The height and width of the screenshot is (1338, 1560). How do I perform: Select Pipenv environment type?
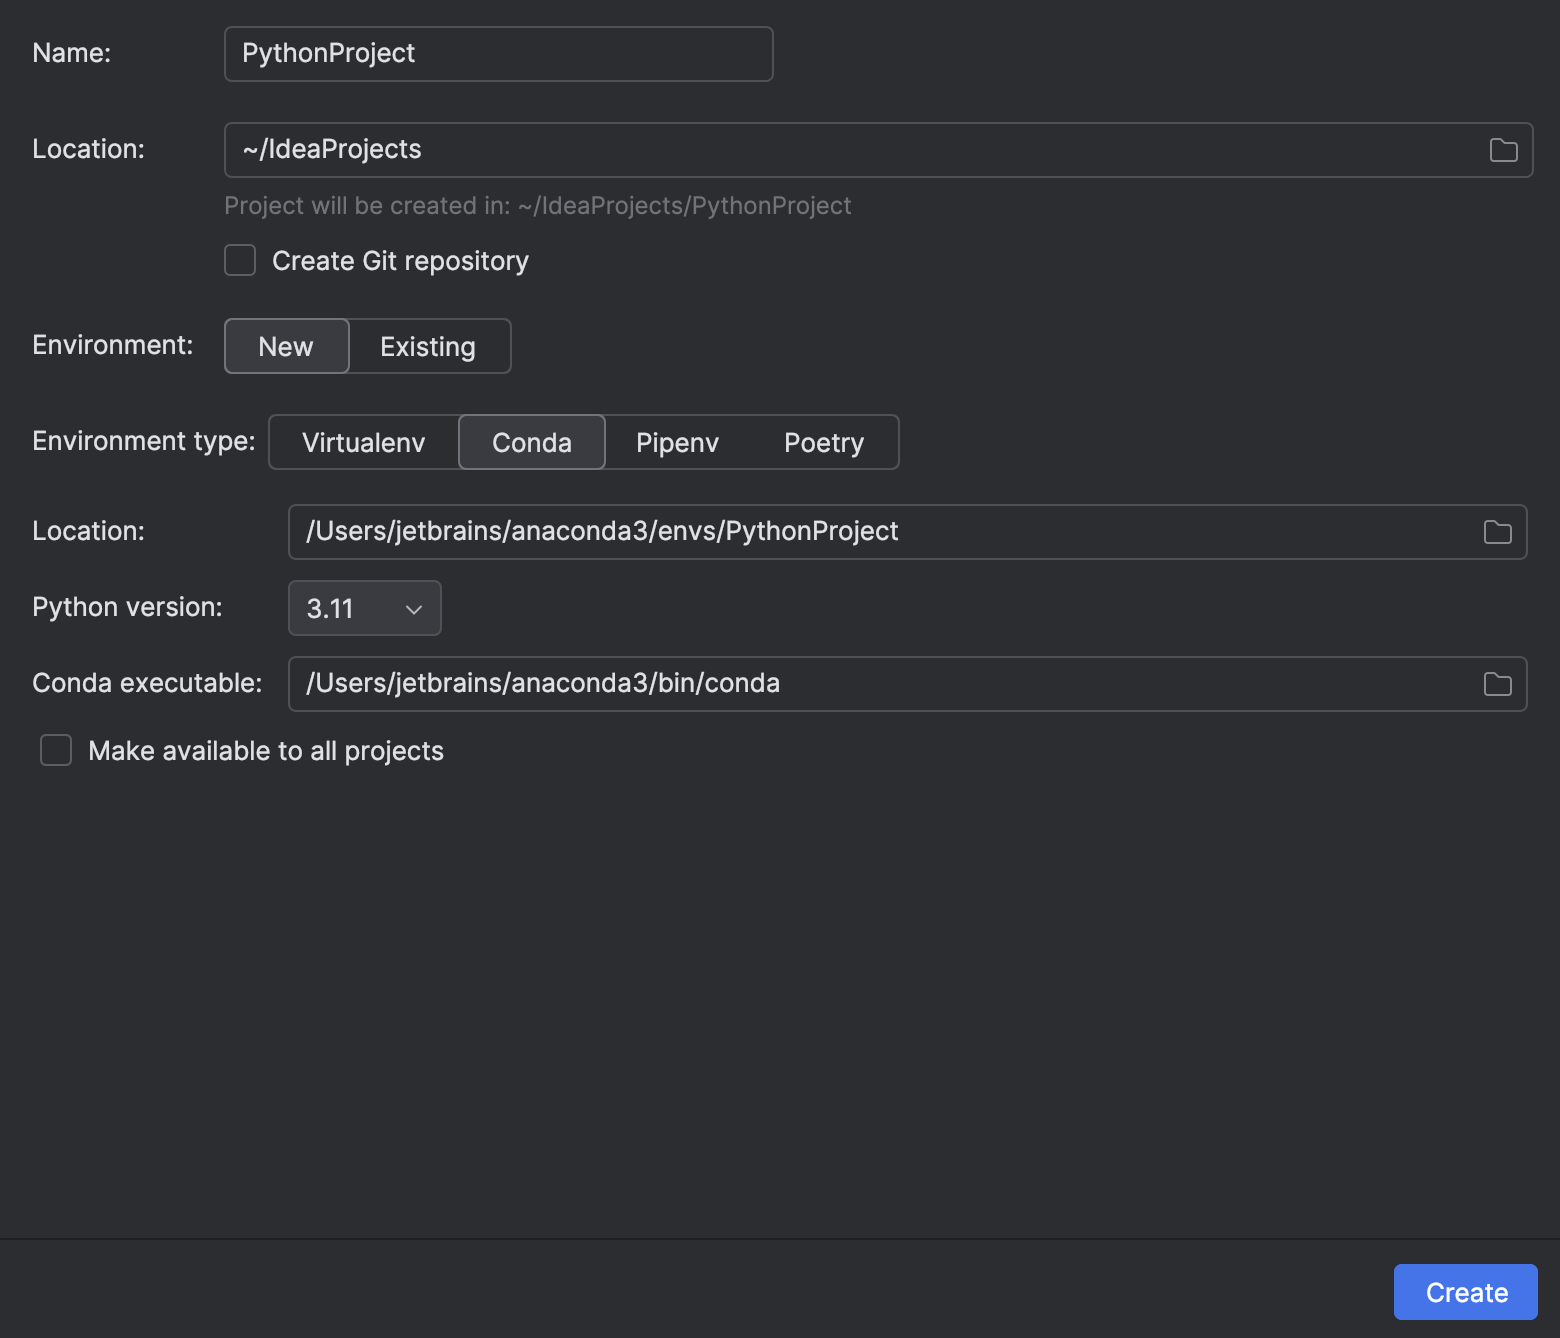[677, 442]
